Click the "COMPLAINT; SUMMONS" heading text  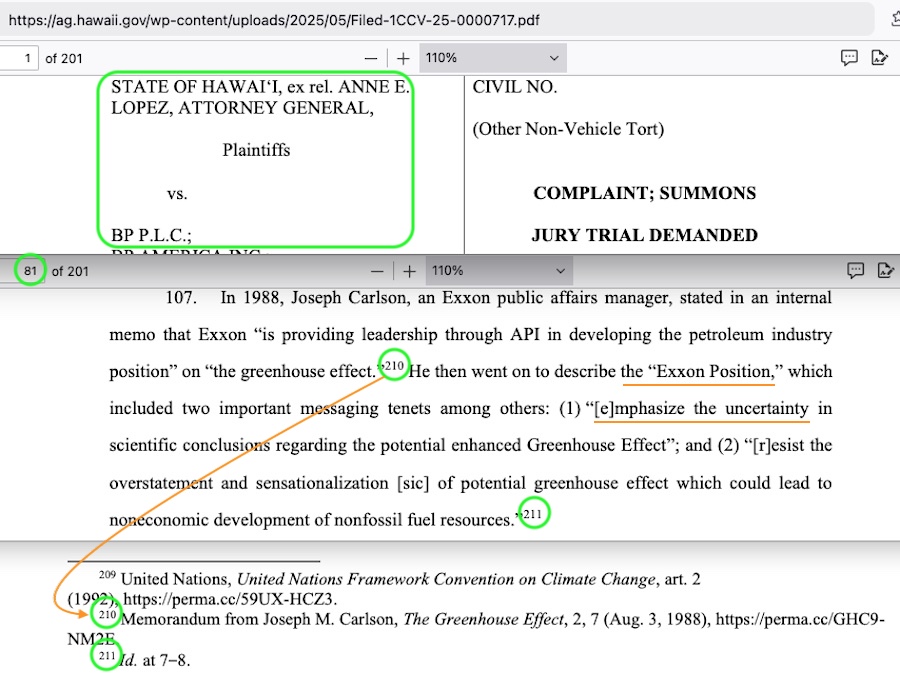[644, 193]
